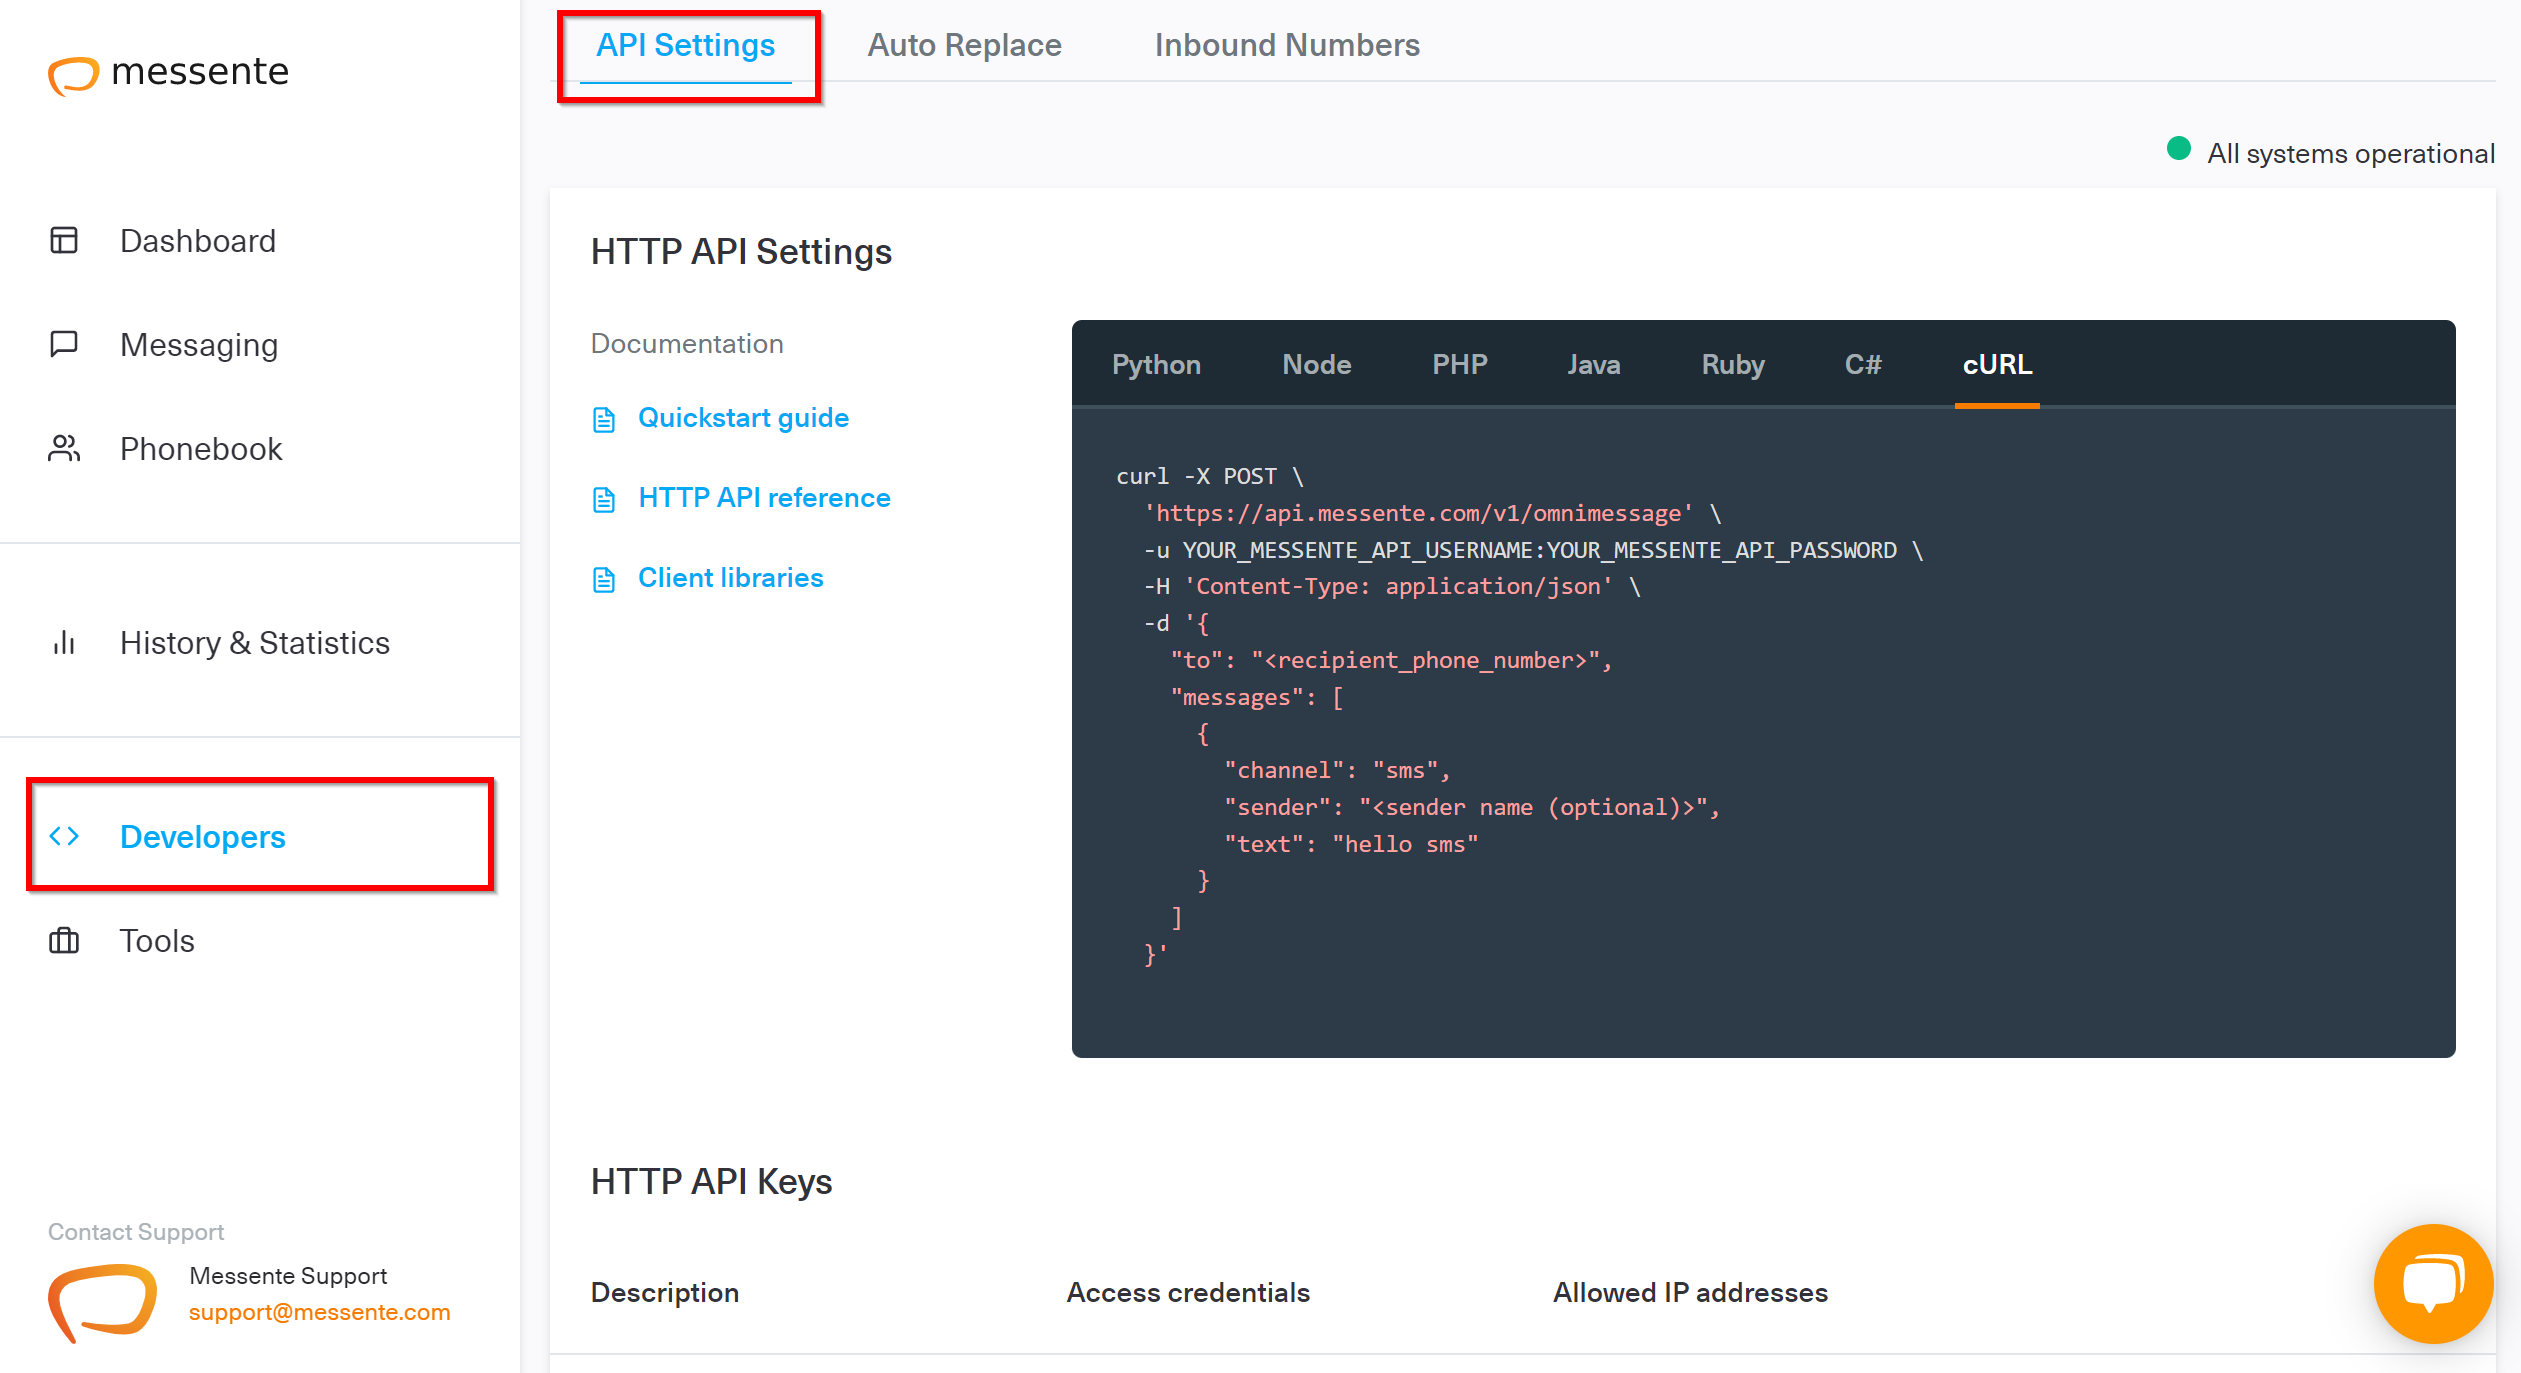2521x1373 pixels.
Task: Open the Dashboard page
Action: (198, 241)
